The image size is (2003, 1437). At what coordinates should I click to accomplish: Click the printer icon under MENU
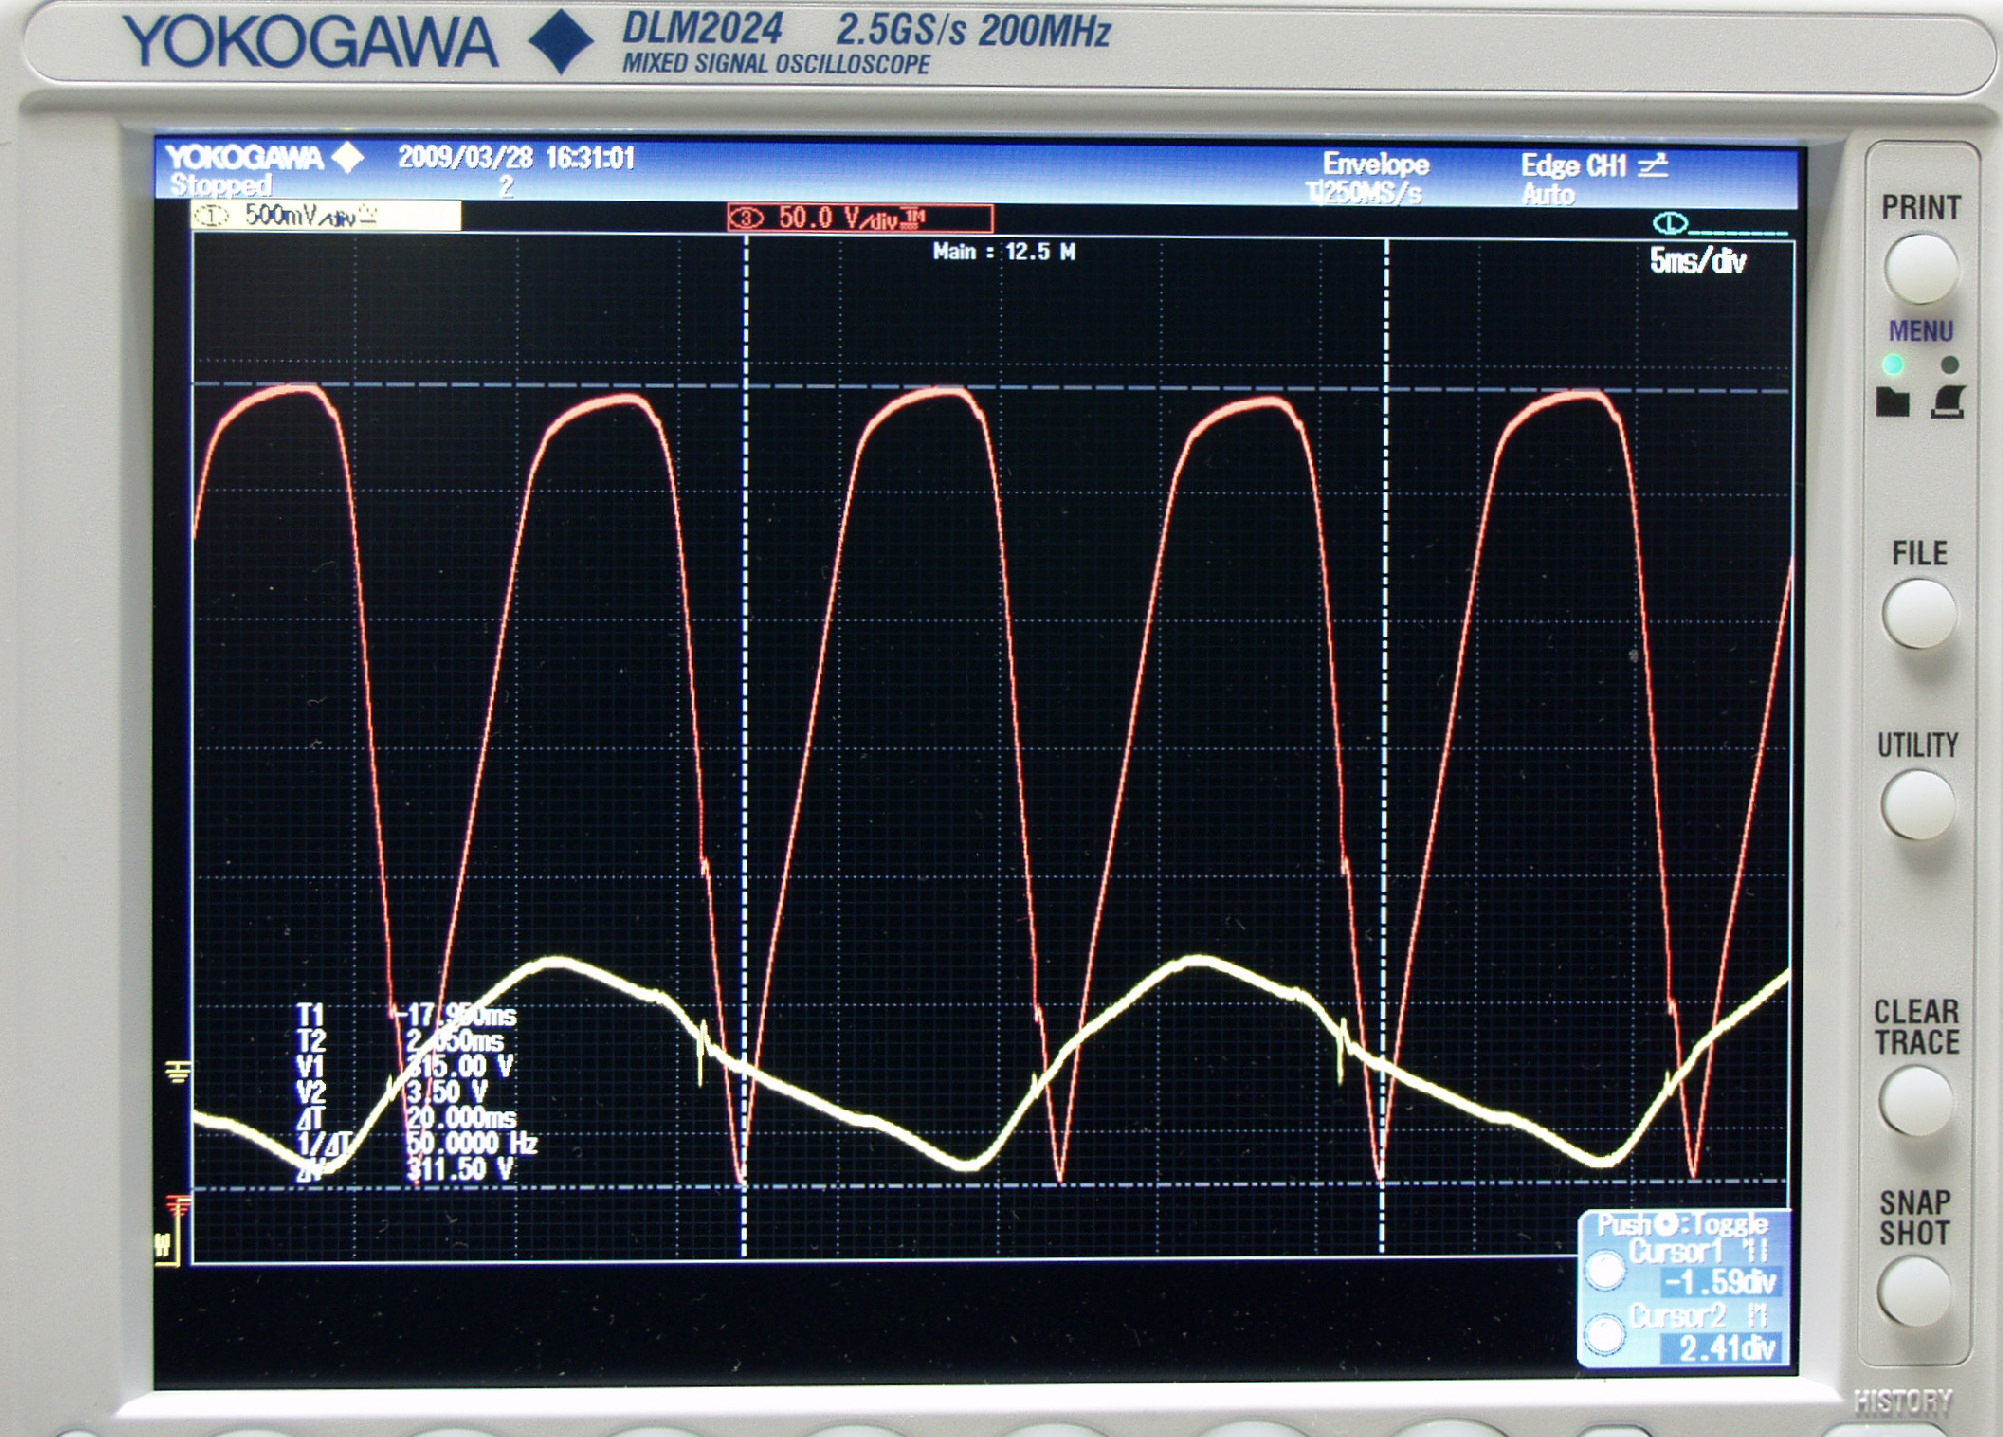click(1948, 402)
